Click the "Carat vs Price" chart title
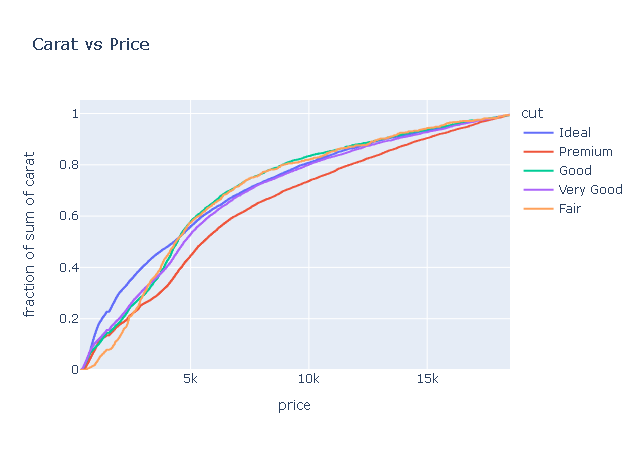The width and height of the screenshot is (638, 450). (x=91, y=44)
